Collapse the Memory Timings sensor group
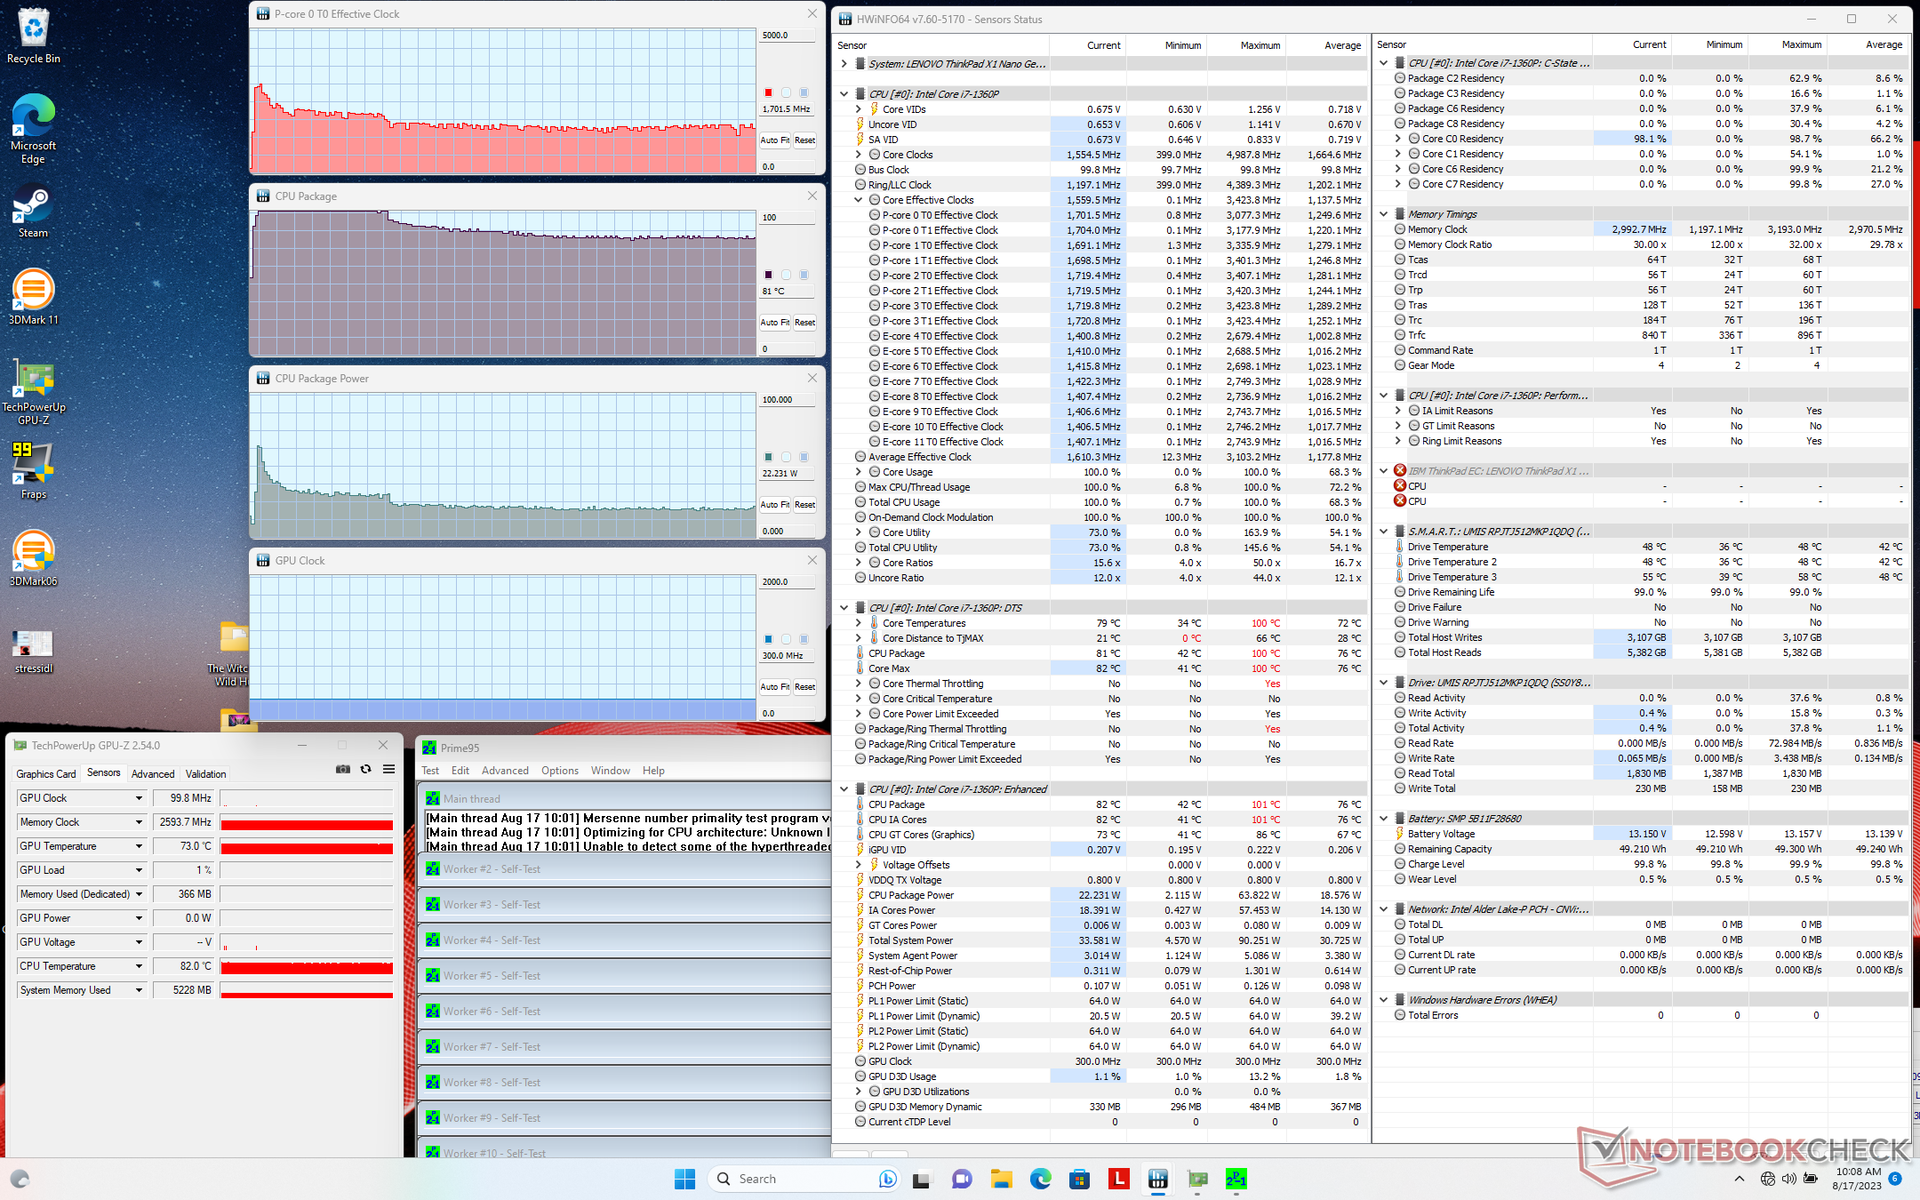This screenshot has height=1200, width=1920. (x=1384, y=214)
